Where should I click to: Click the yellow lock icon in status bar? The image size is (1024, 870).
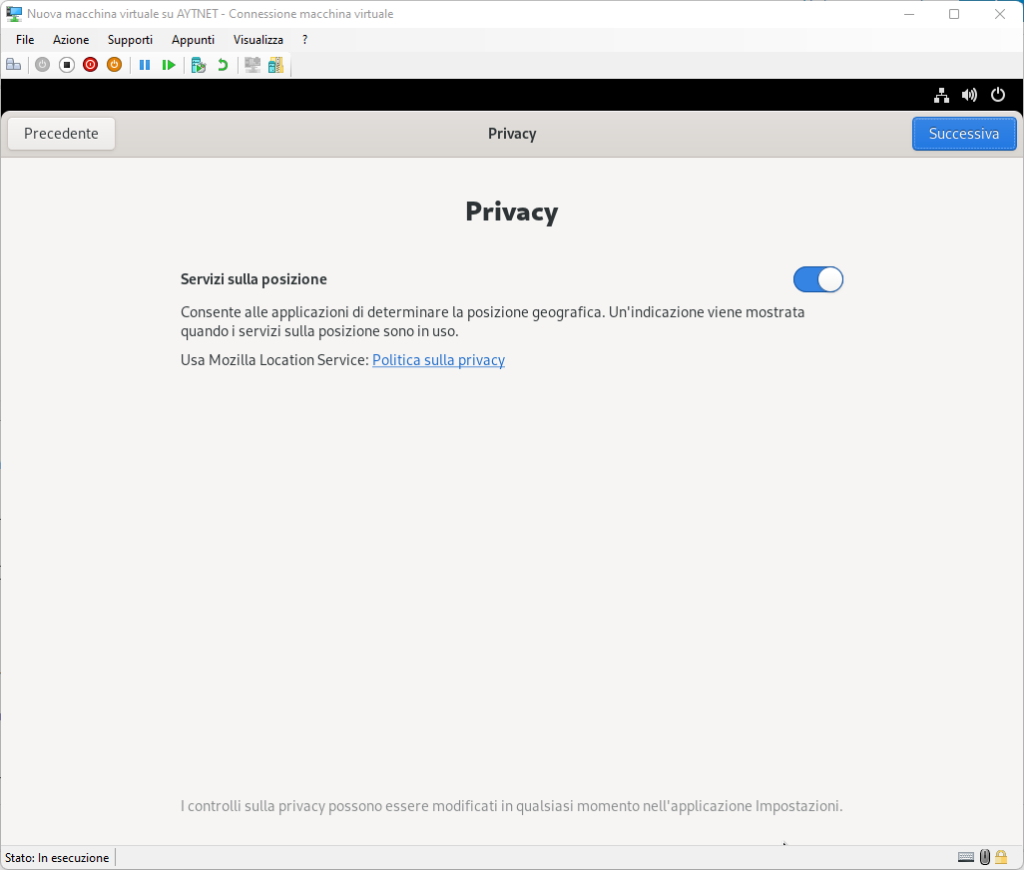tap(1001, 857)
